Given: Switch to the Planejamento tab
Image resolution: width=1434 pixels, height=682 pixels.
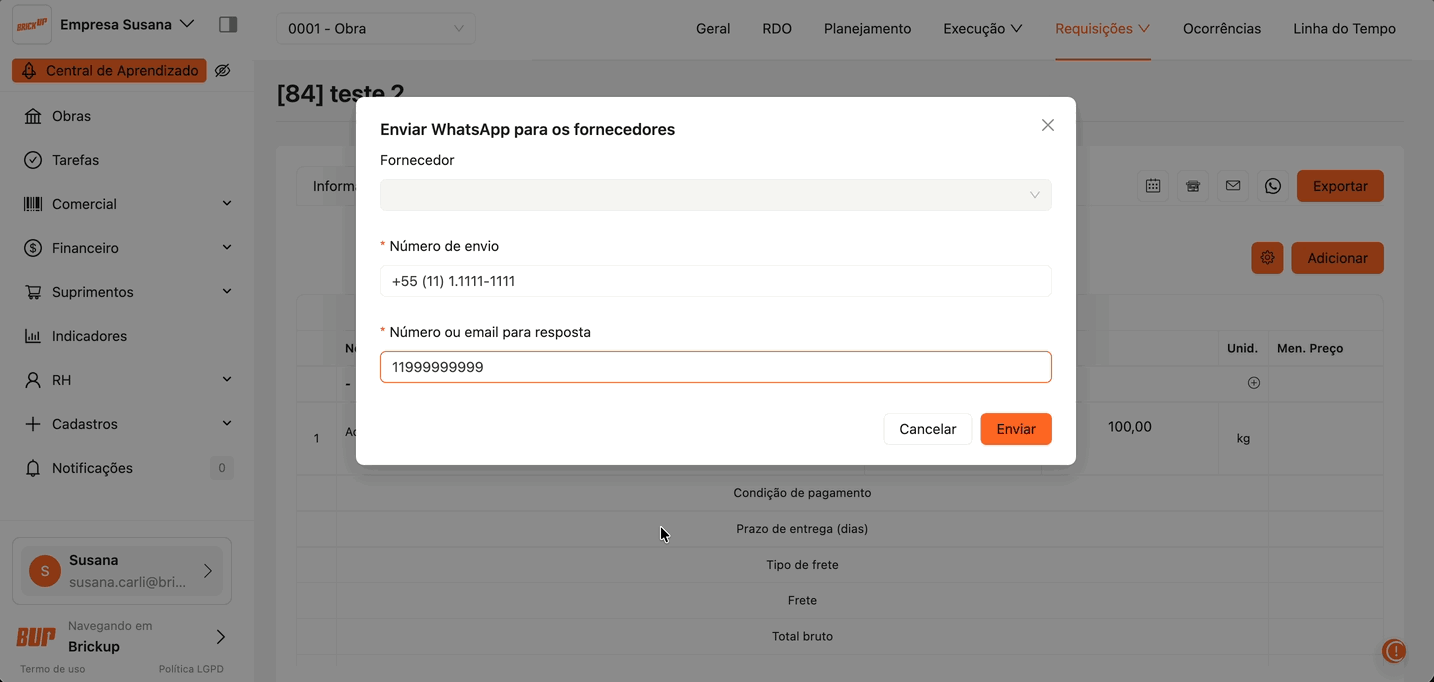Looking at the screenshot, I should tap(867, 29).
